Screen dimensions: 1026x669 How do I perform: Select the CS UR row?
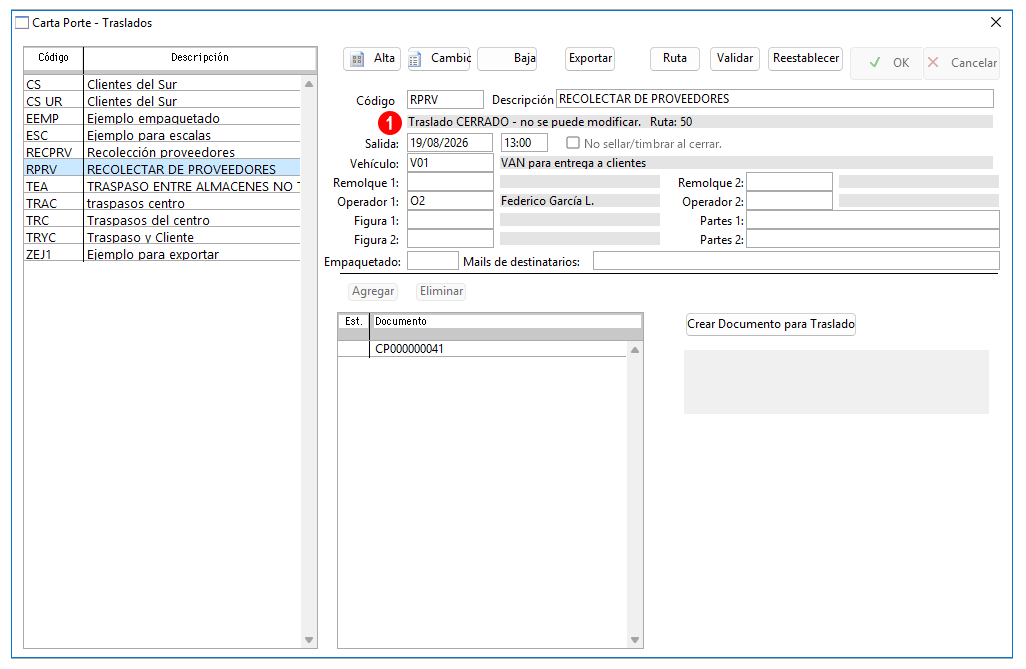162,101
